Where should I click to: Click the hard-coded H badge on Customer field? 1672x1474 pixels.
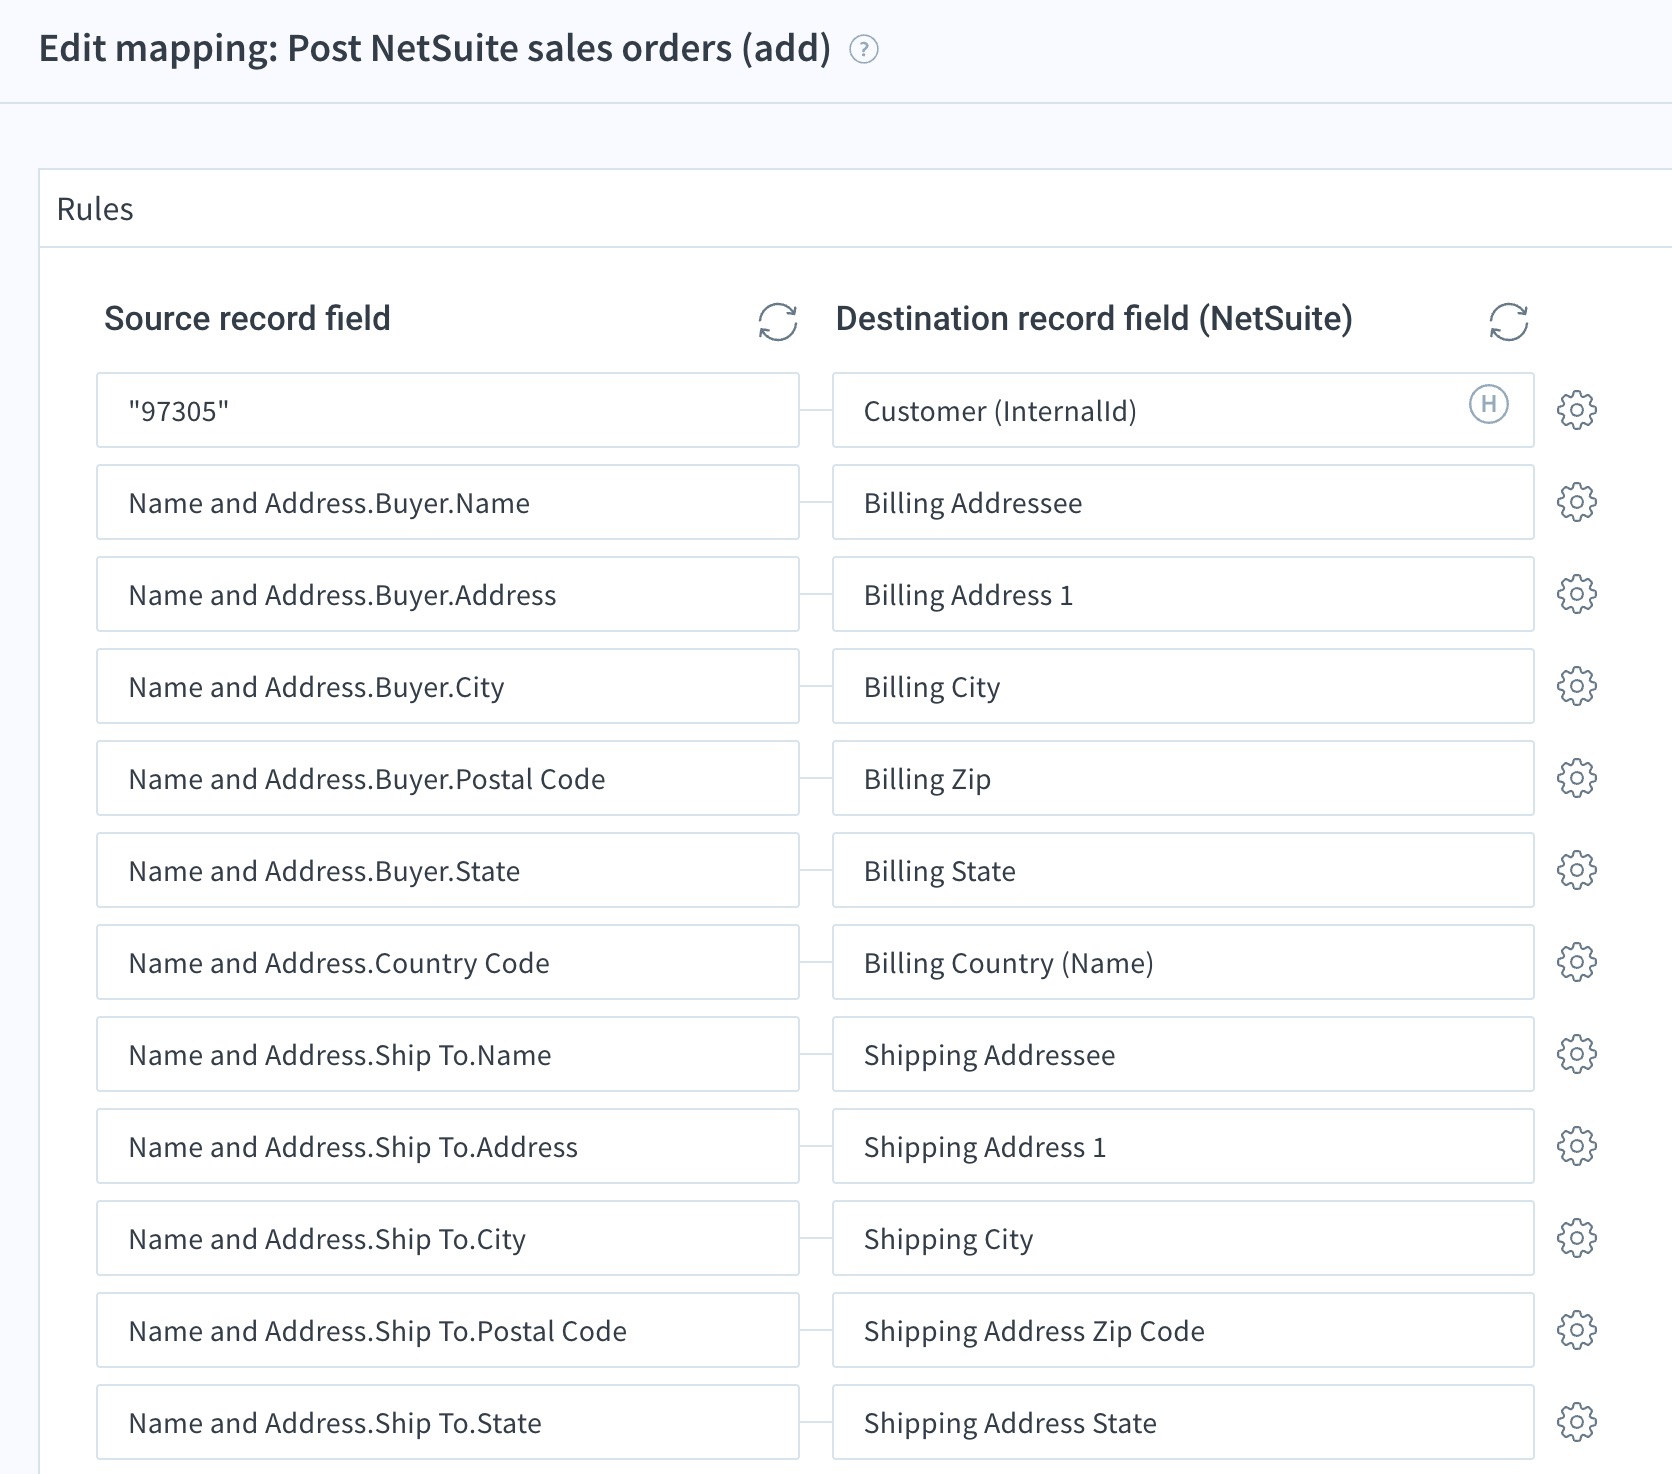1488,404
